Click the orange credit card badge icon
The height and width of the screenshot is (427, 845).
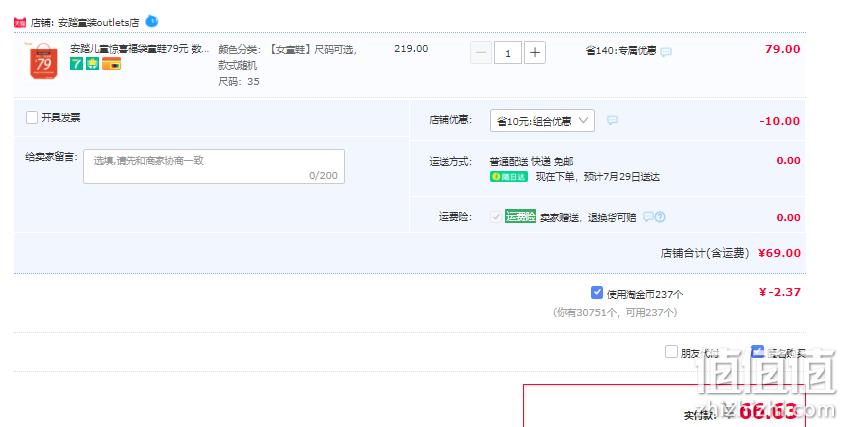click(x=112, y=64)
